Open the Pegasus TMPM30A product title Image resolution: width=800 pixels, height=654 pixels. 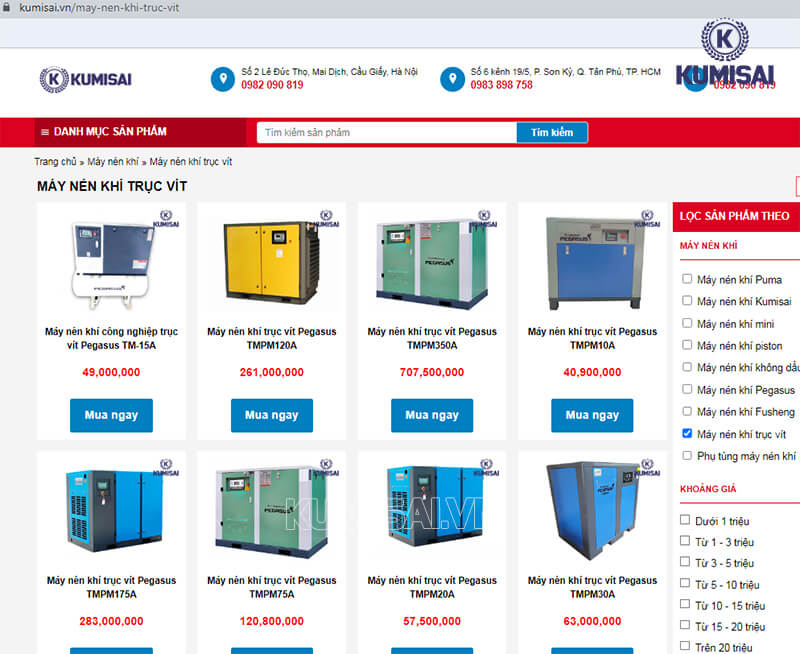(592, 587)
